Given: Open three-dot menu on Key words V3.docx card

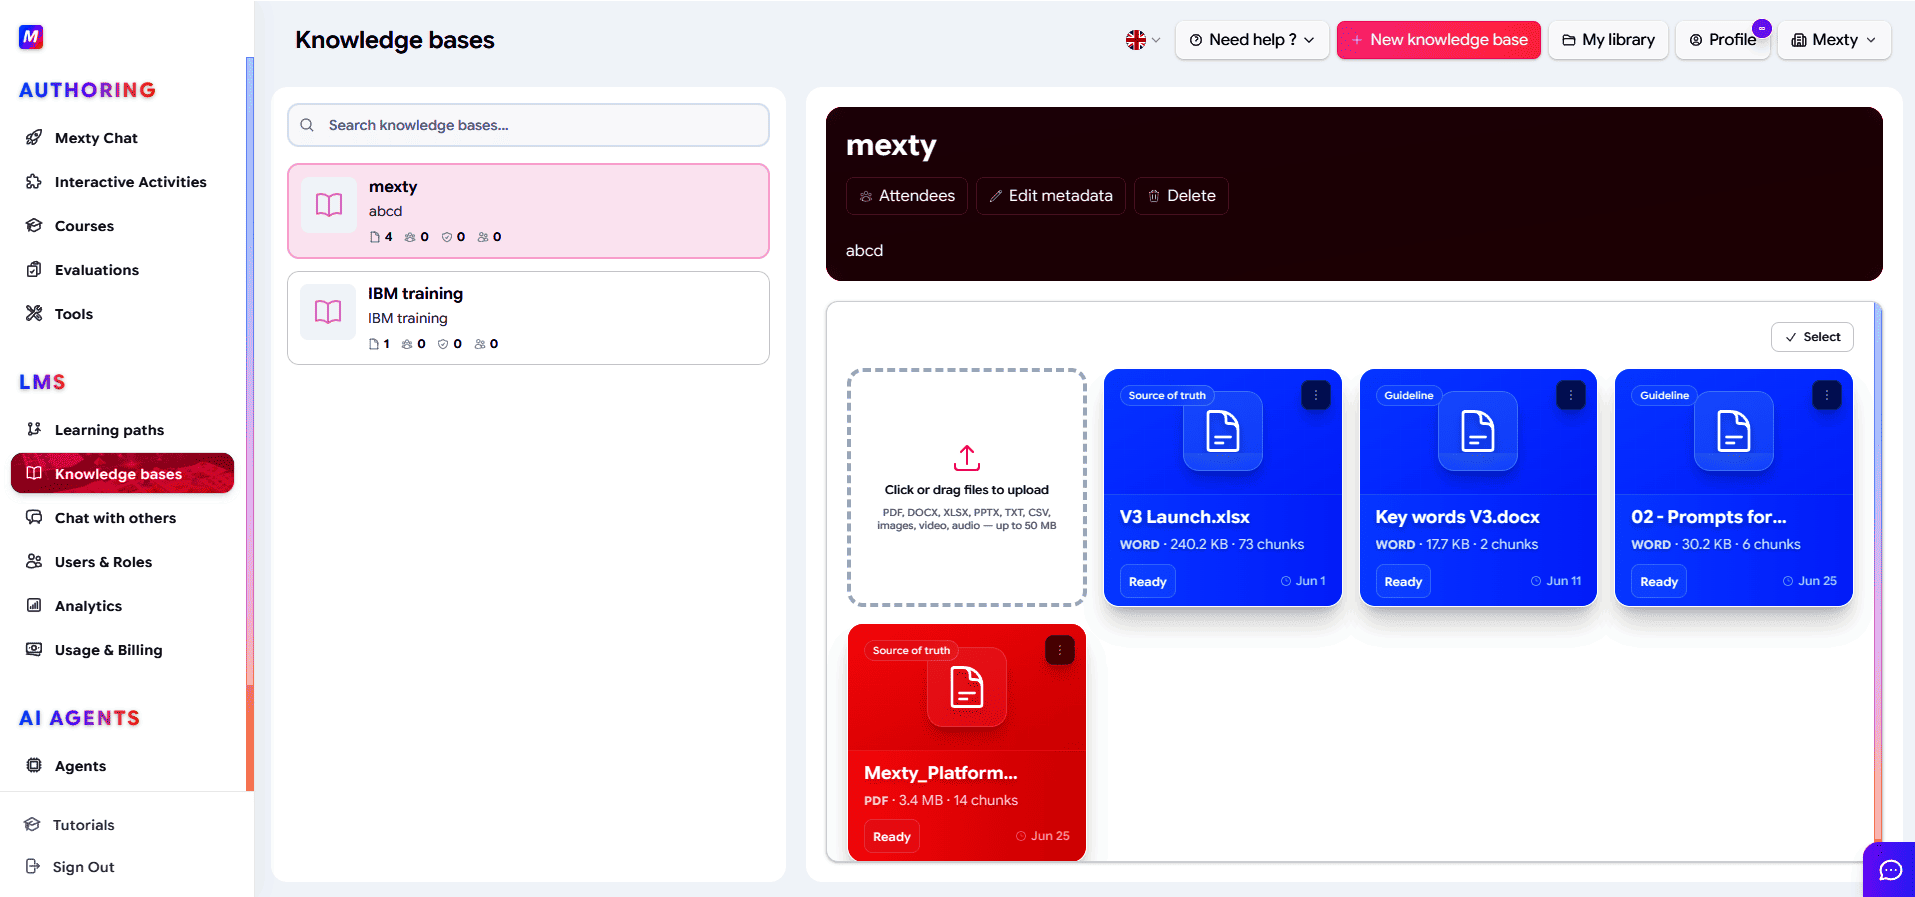Looking at the screenshot, I should click(1570, 395).
